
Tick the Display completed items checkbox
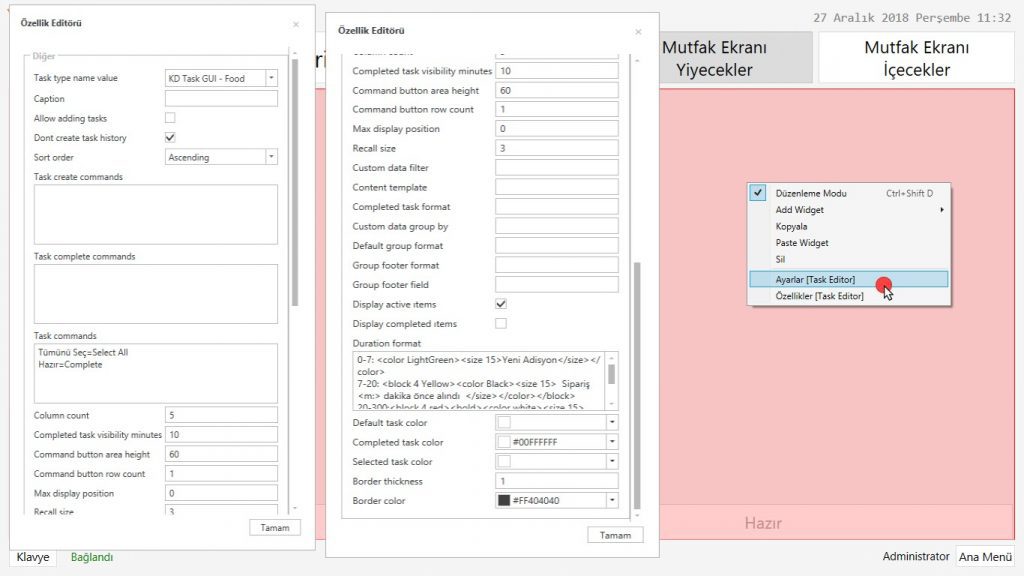[501, 324]
